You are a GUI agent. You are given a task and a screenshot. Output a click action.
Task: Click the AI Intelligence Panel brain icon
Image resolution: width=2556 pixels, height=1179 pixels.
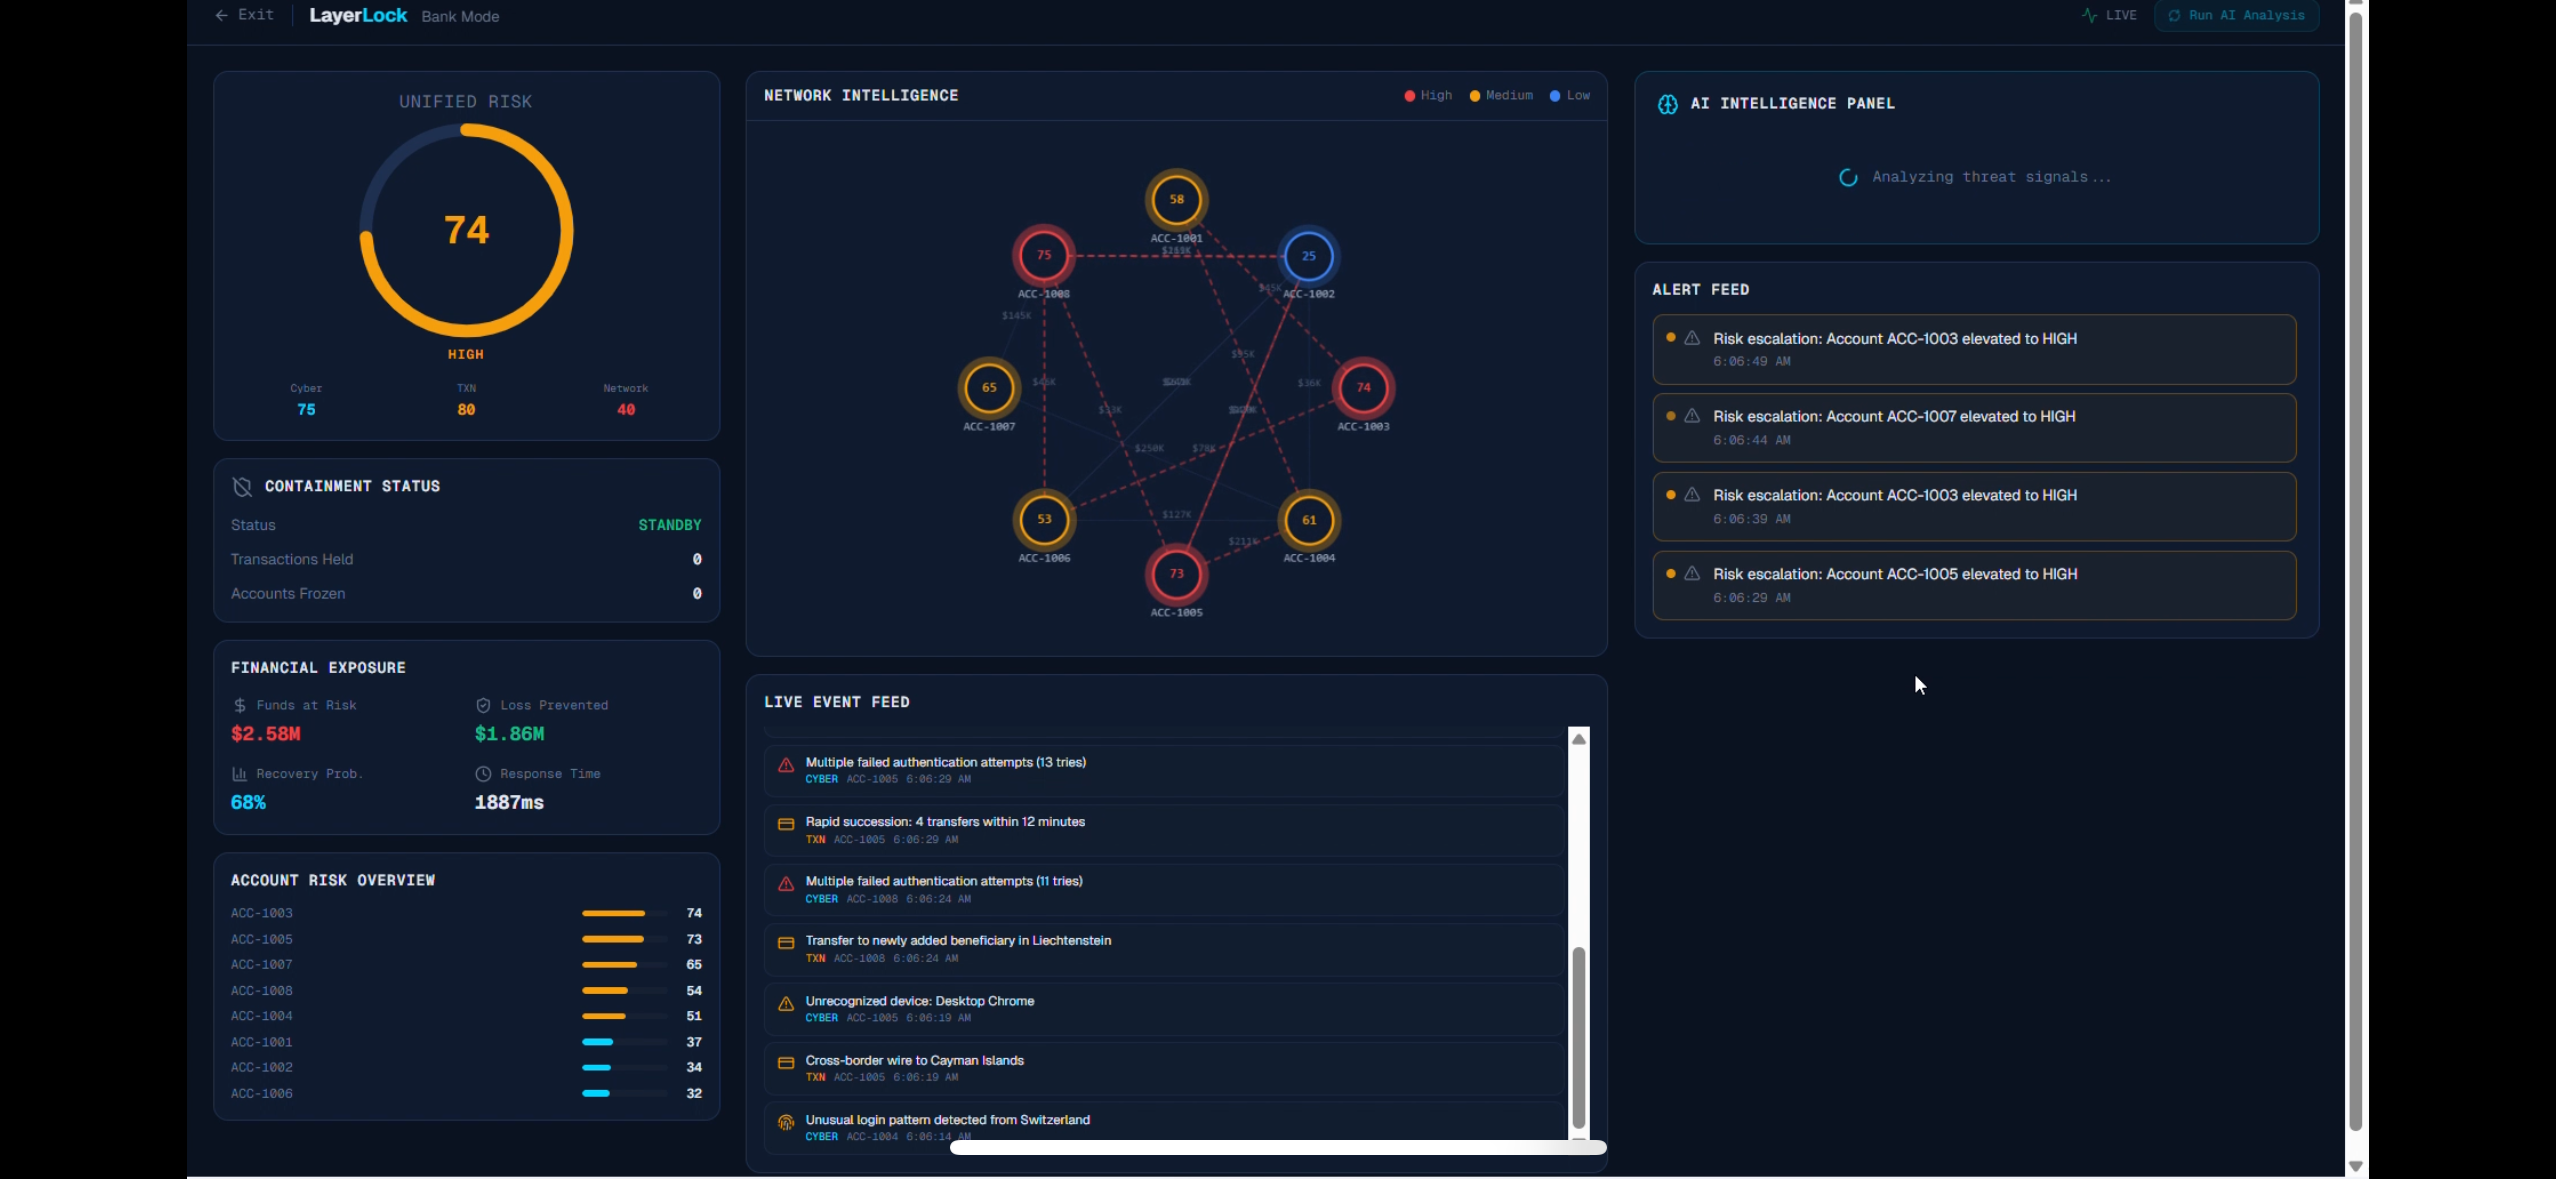[x=1667, y=104]
